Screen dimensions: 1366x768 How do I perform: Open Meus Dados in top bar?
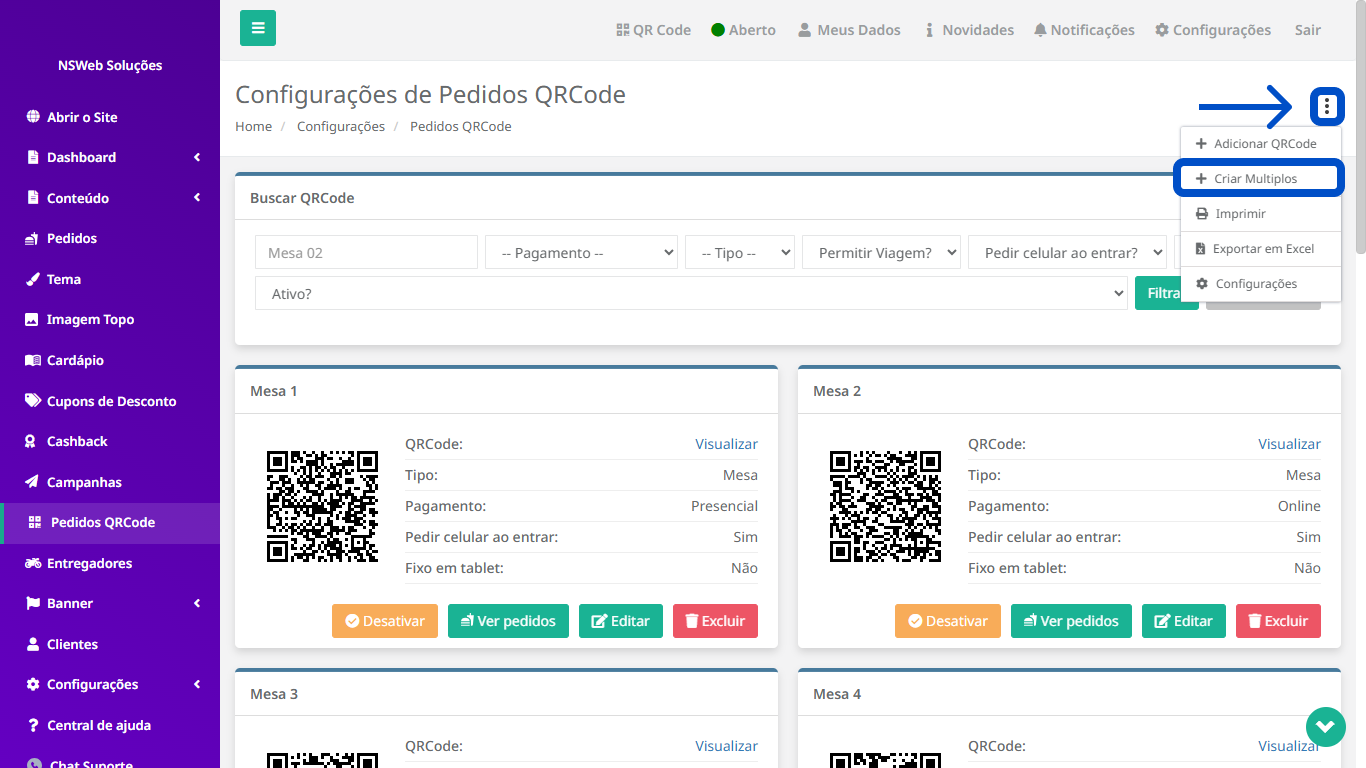tap(849, 30)
